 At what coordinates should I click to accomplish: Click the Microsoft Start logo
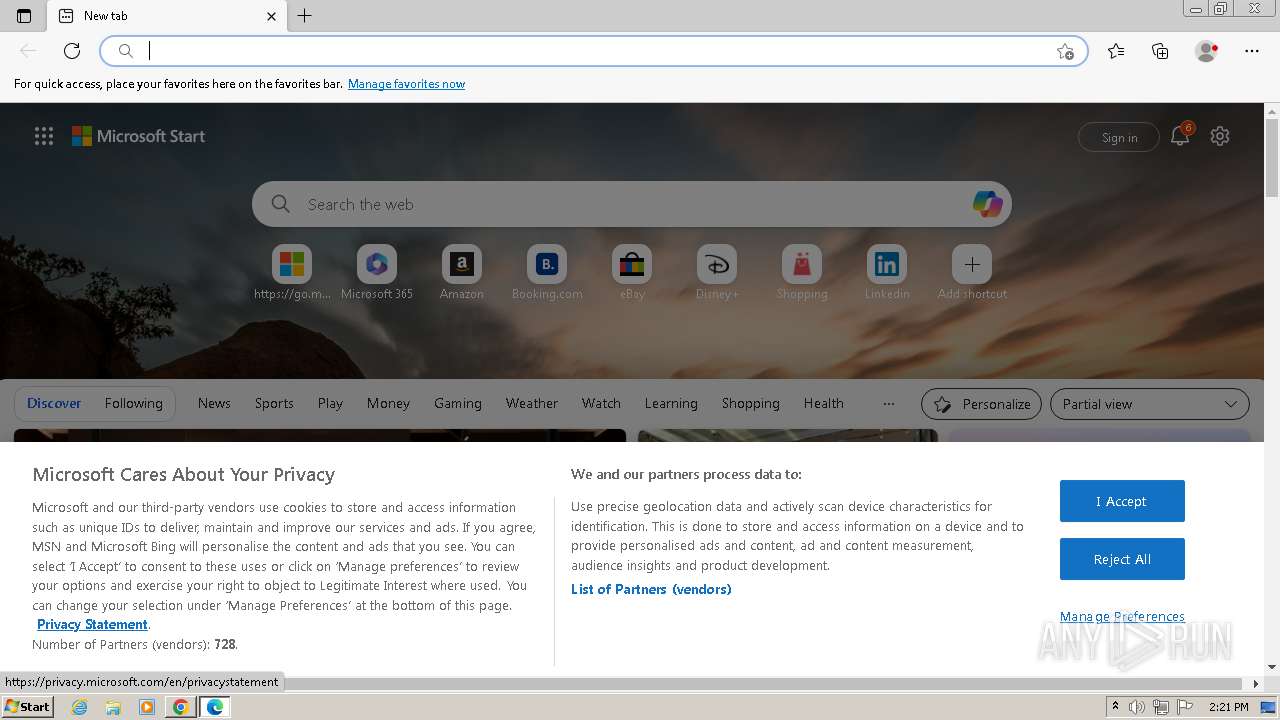click(x=138, y=136)
